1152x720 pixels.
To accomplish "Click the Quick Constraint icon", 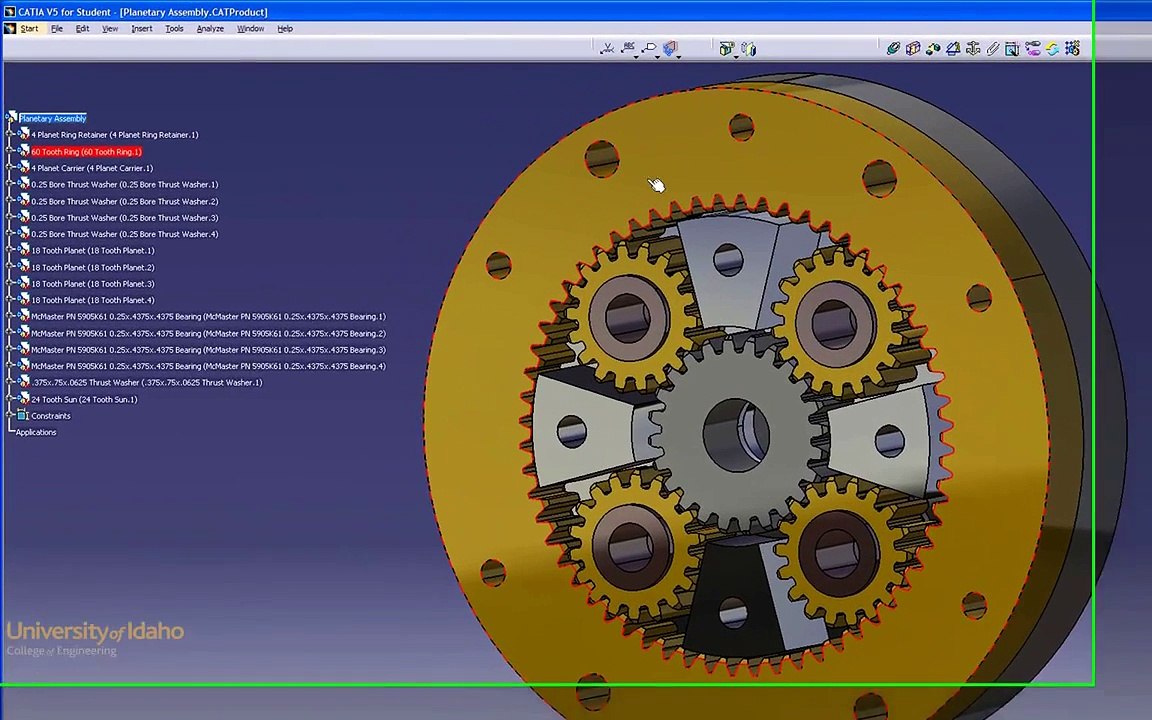I will [x=1012, y=48].
